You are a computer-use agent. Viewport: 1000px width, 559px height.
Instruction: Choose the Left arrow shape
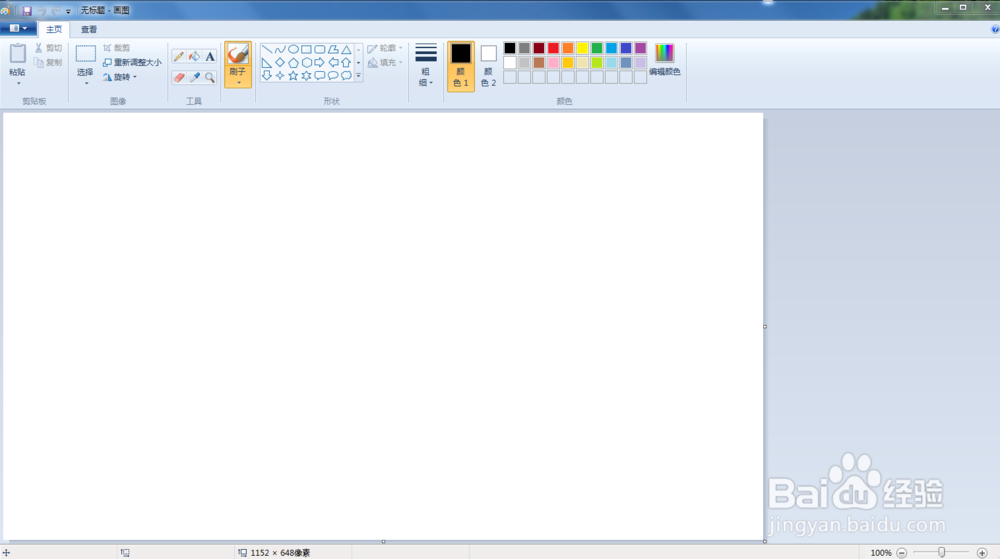click(333, 62)
